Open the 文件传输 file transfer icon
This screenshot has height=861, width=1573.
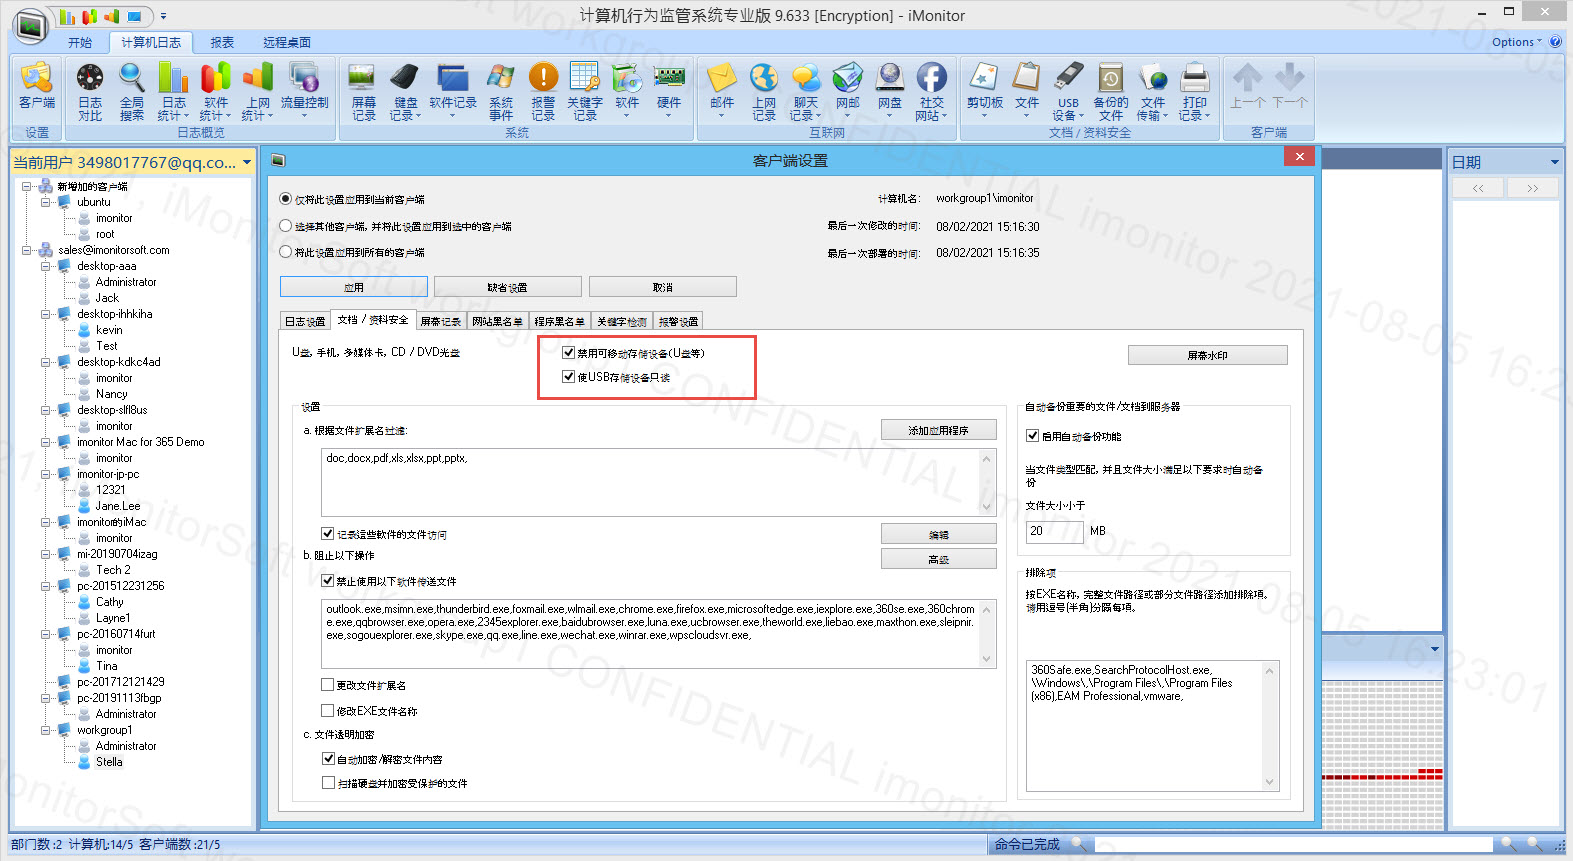coord(1153,90)
